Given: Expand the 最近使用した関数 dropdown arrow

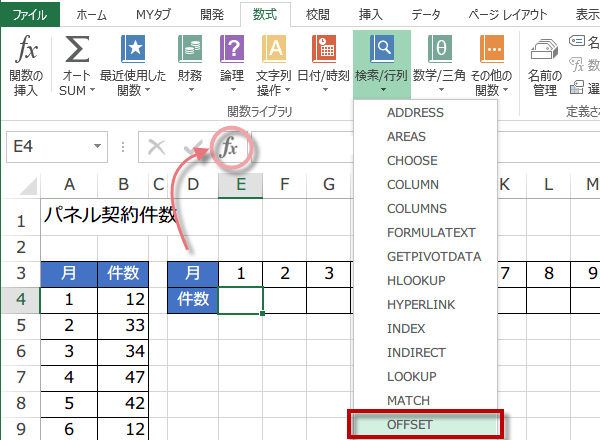Looking at the screenshot, I should 147,90.
